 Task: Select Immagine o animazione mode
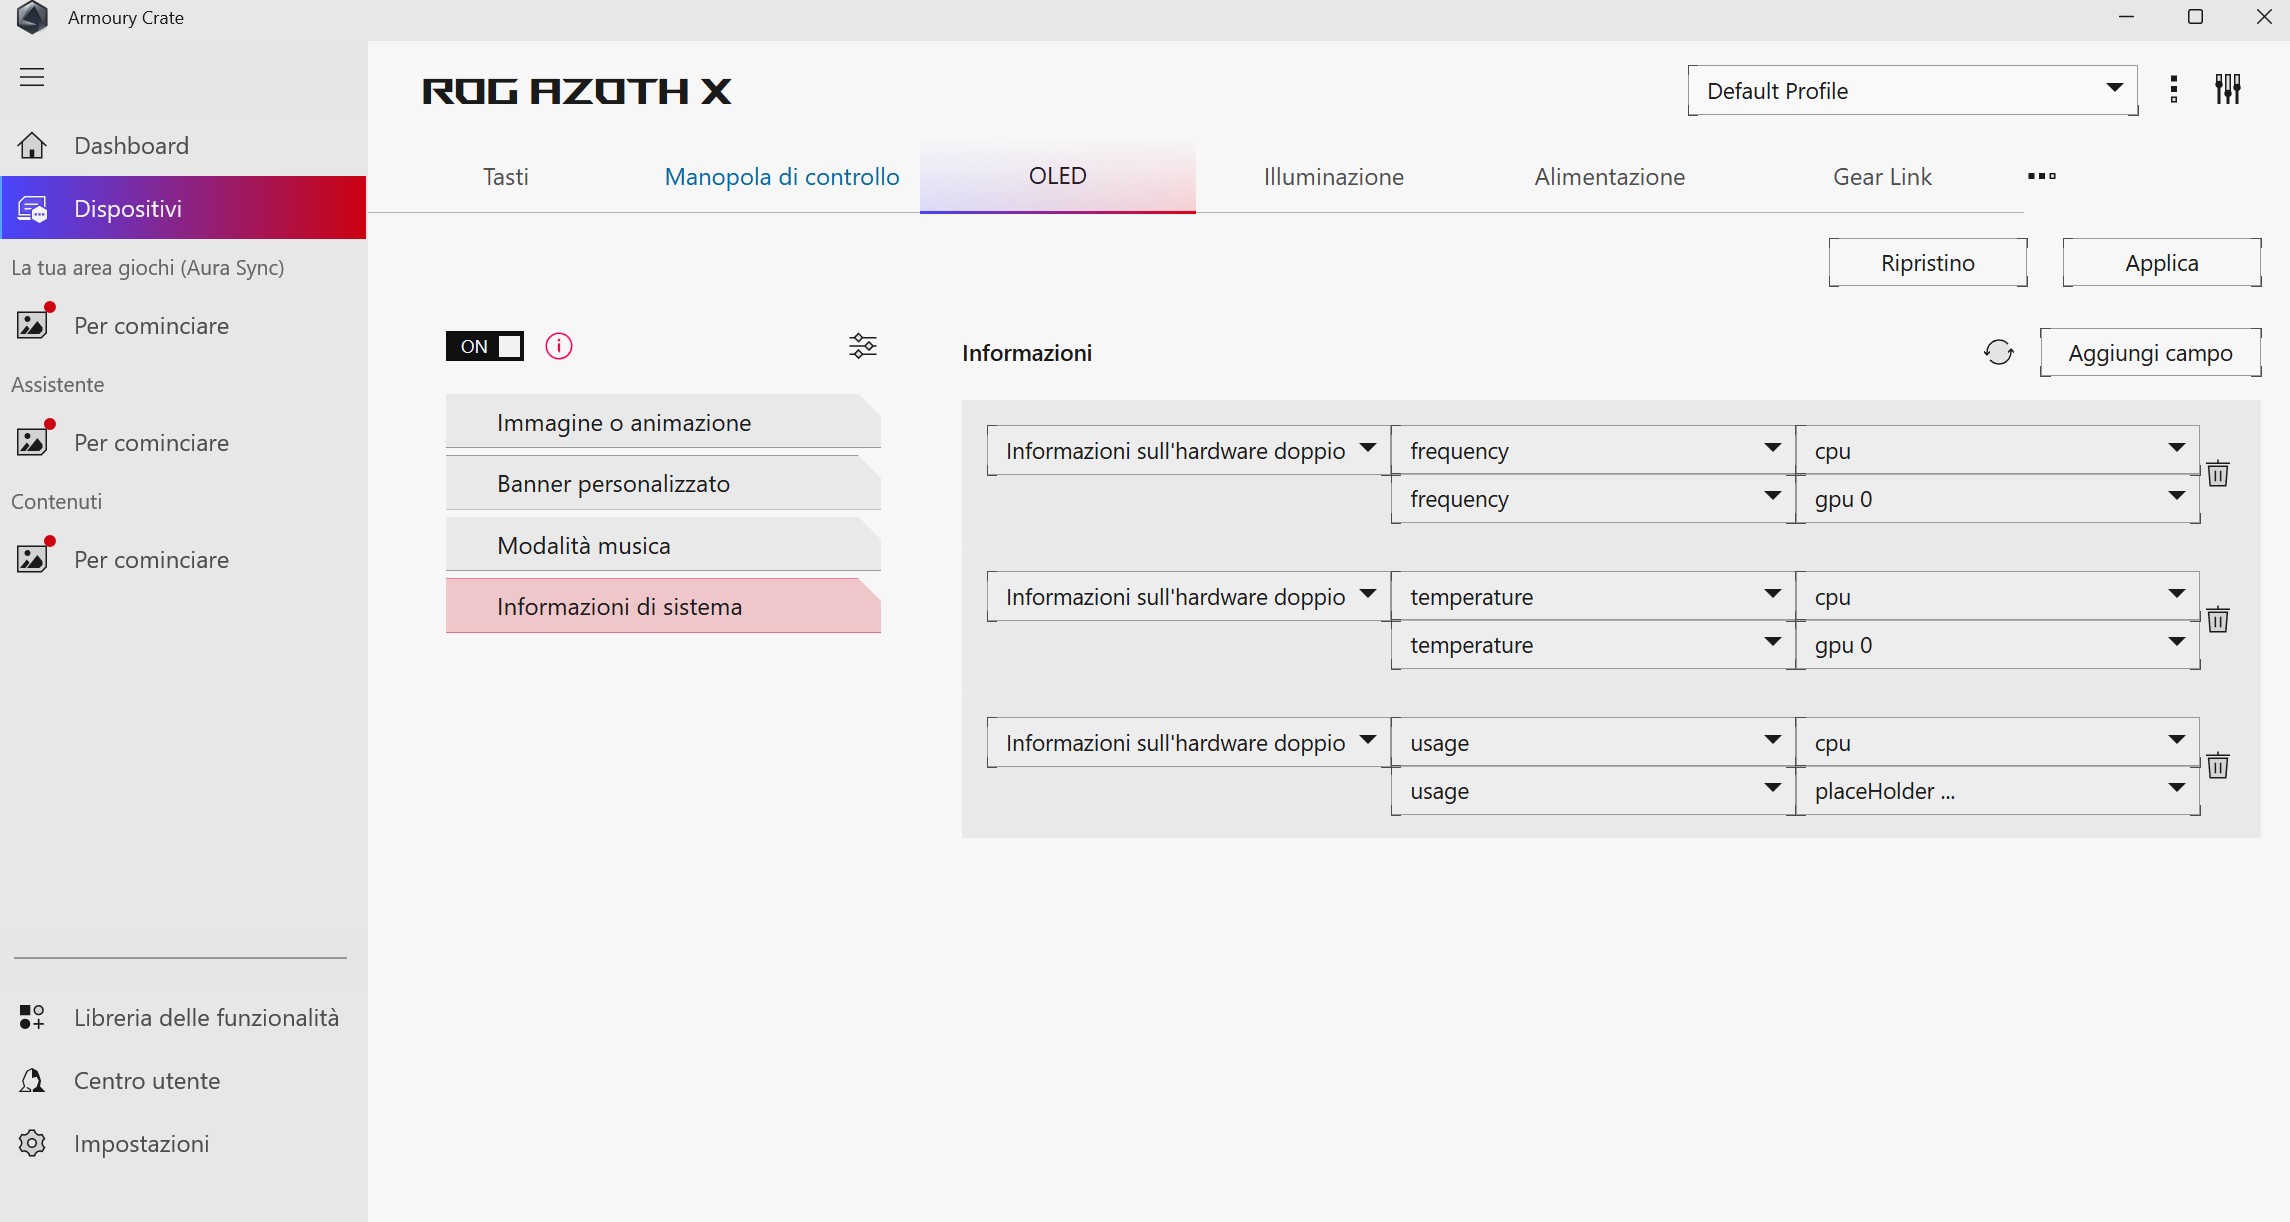663,422
